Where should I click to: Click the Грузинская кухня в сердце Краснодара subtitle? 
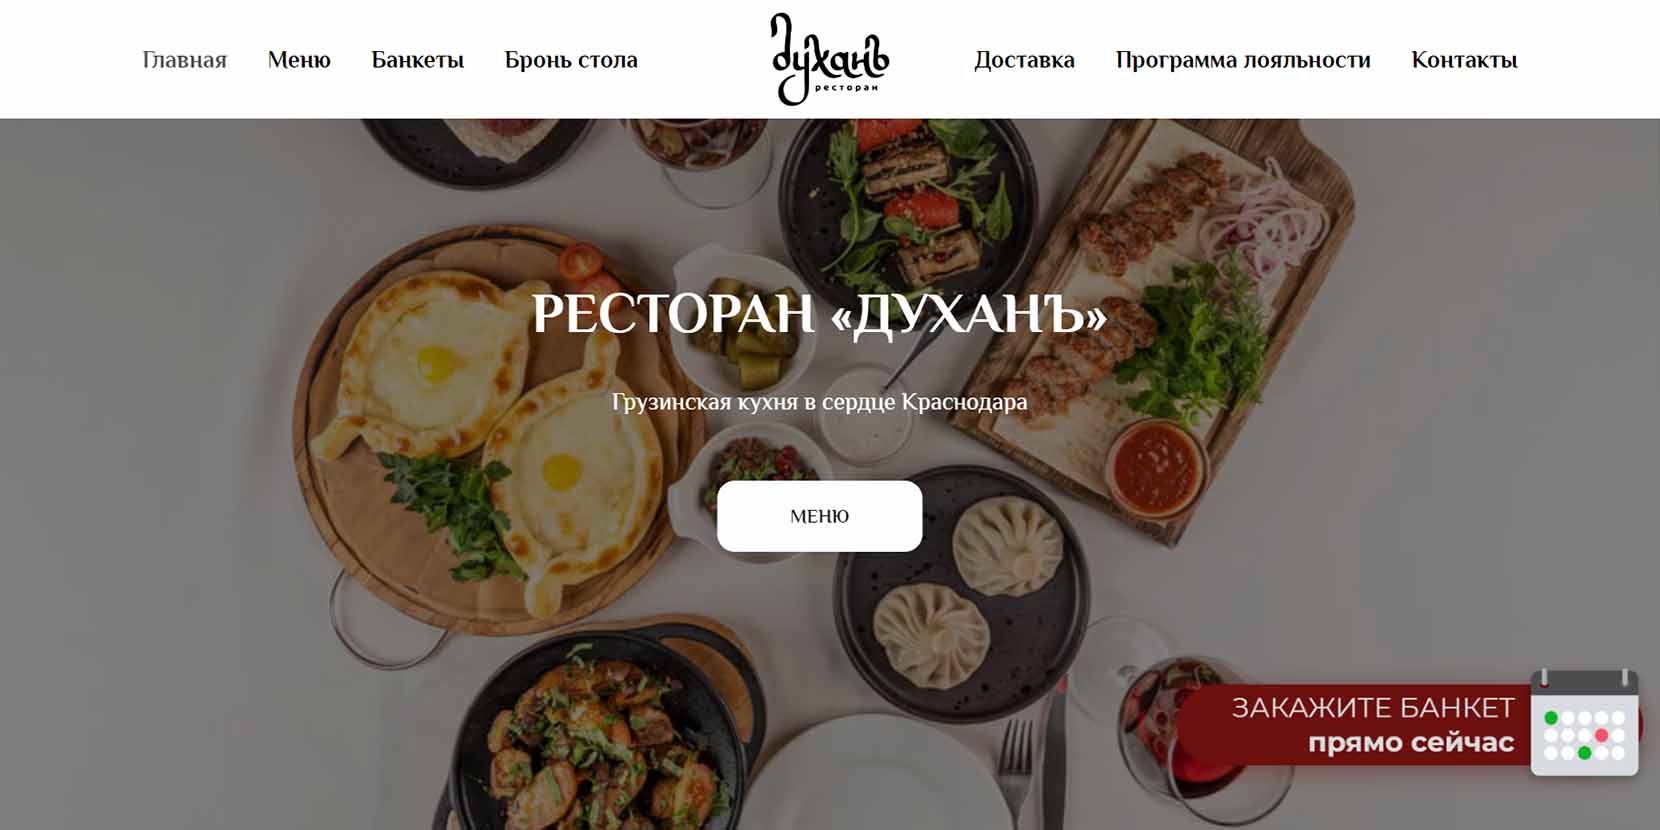pyautogui.click(x=819, y=402)
